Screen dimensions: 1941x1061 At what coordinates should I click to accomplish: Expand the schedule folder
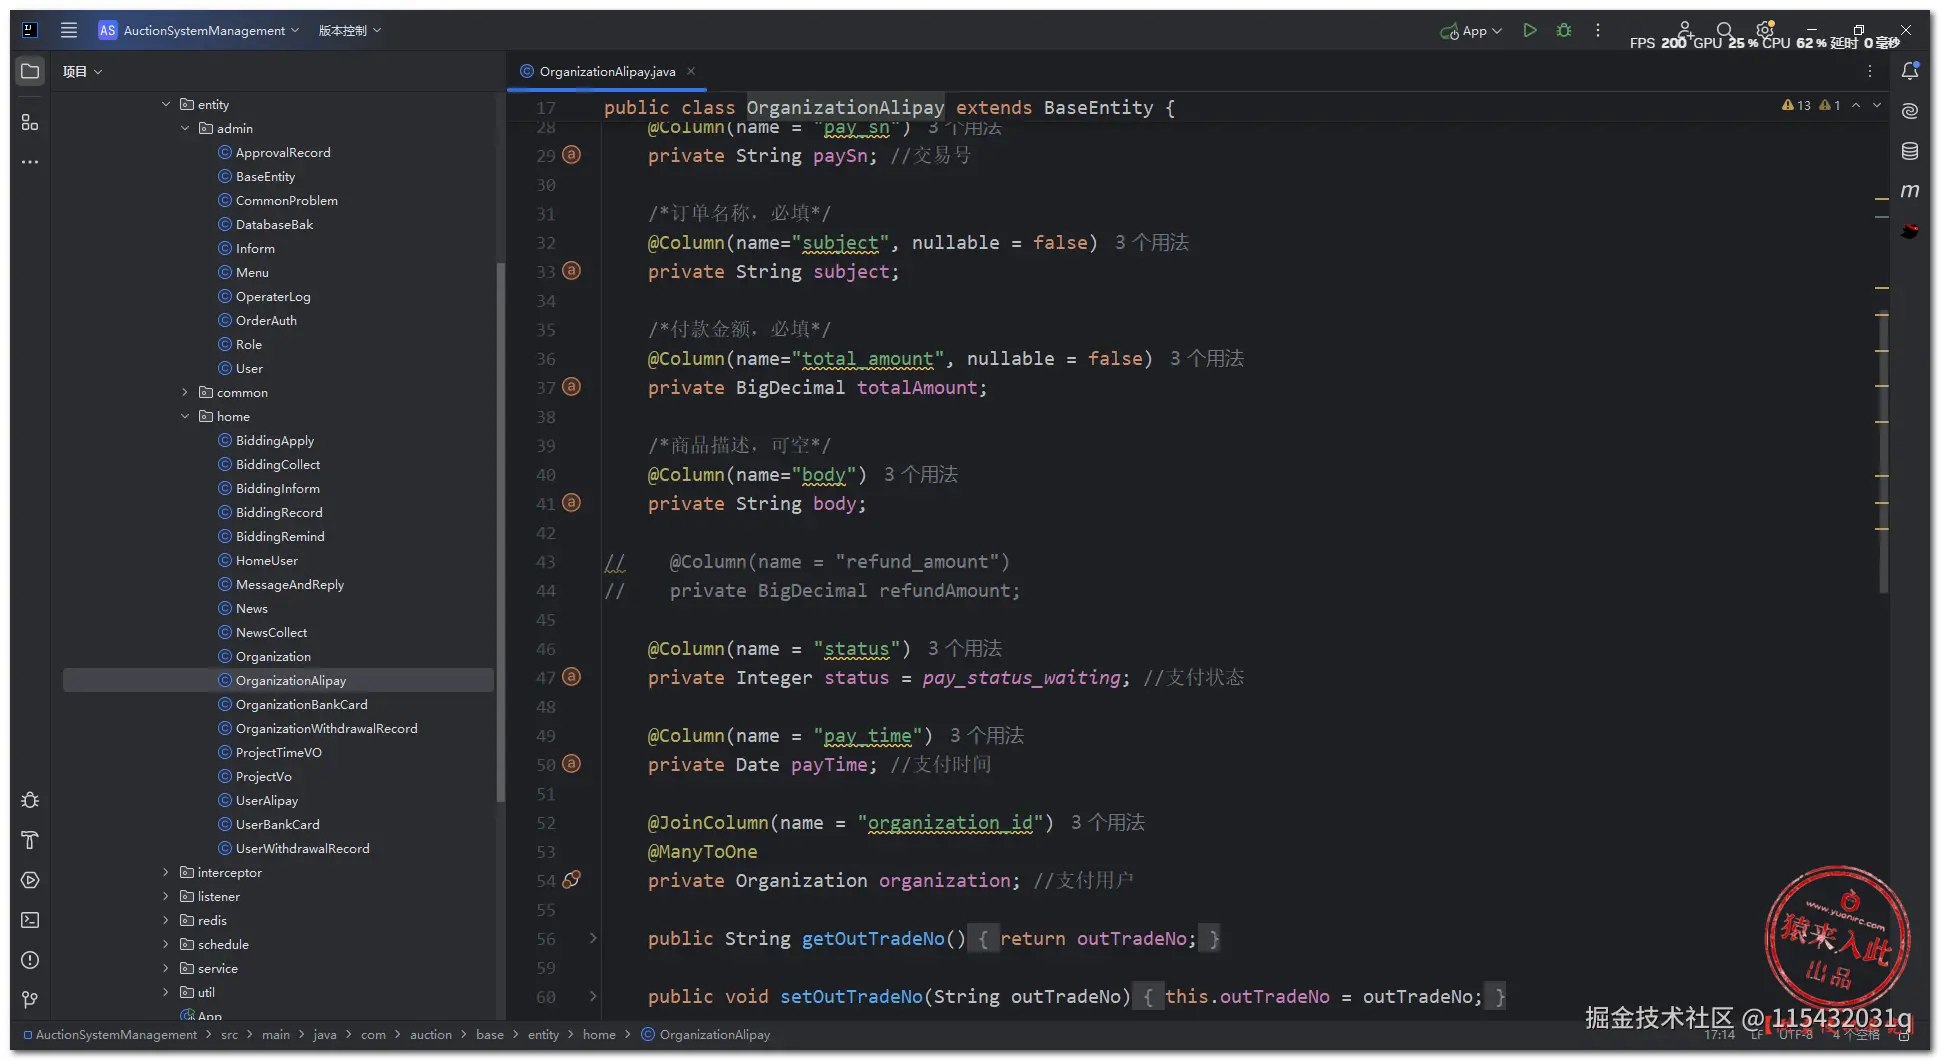(166, 944)
